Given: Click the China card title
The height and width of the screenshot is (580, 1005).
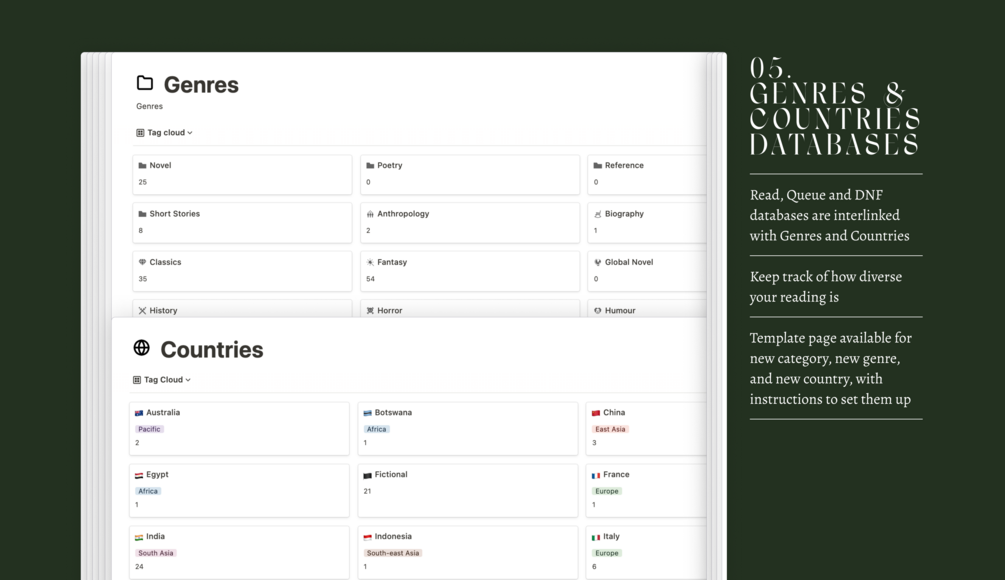Looking at the screenshot, I should (x=614, y=413).
